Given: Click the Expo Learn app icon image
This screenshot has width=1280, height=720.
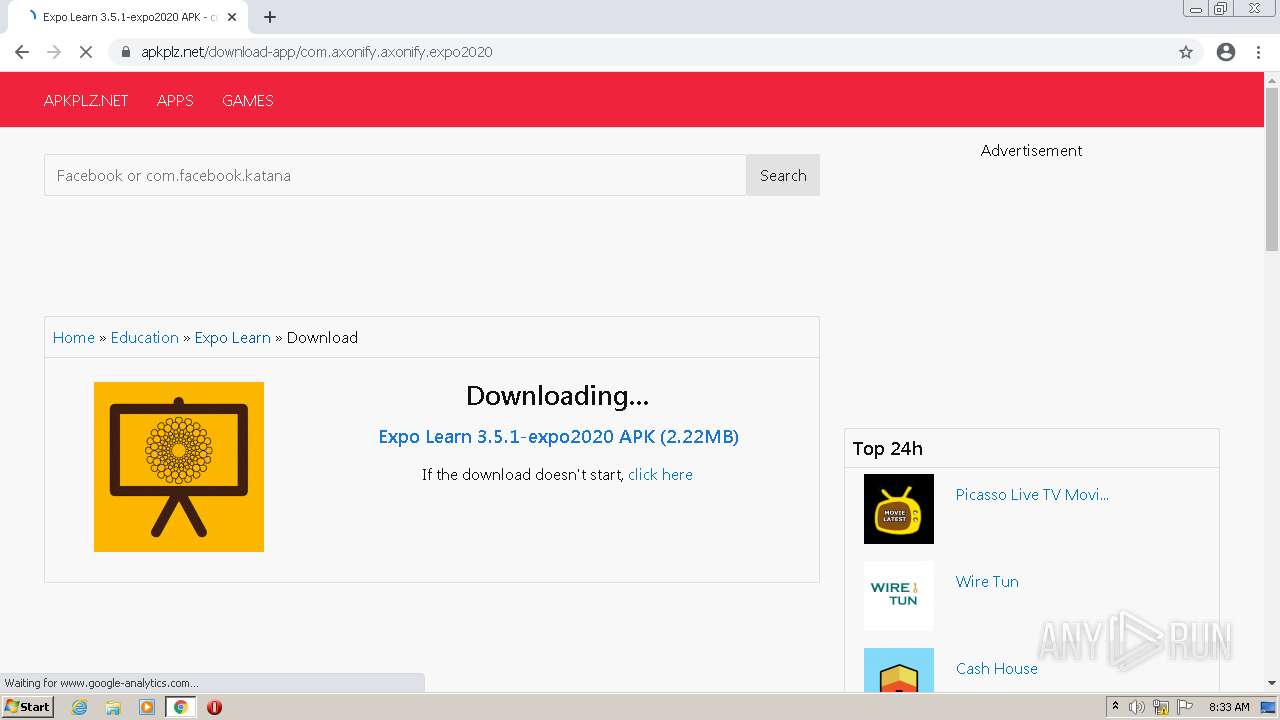Looking at the screenshot, I should (179, 467).
